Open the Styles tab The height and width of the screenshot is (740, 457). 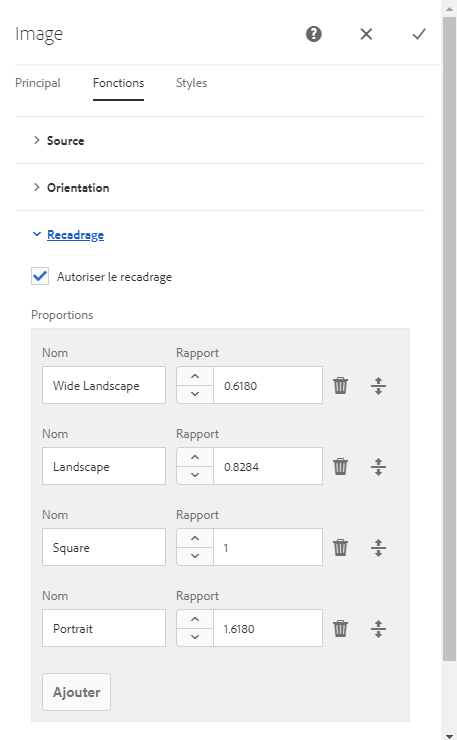pyautogui.click(x=191, y=83)
